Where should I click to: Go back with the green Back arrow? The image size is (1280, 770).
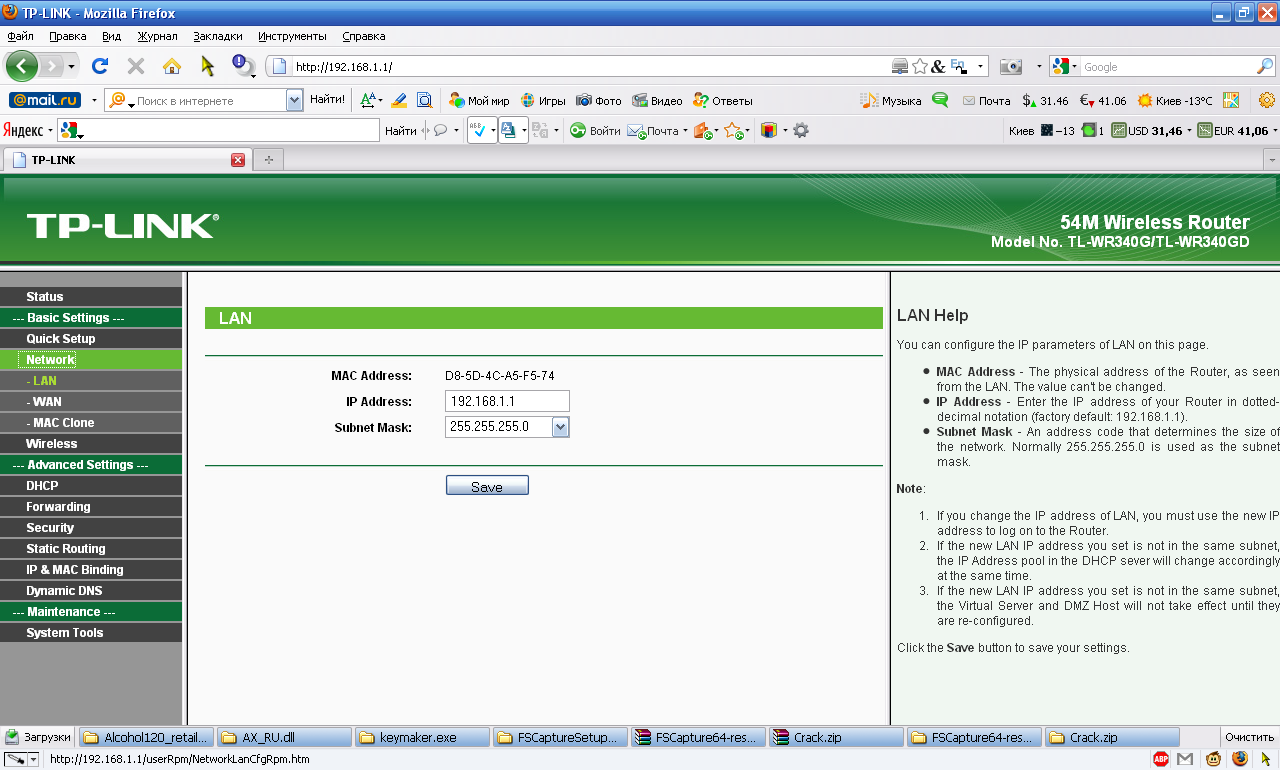[22, 66]
